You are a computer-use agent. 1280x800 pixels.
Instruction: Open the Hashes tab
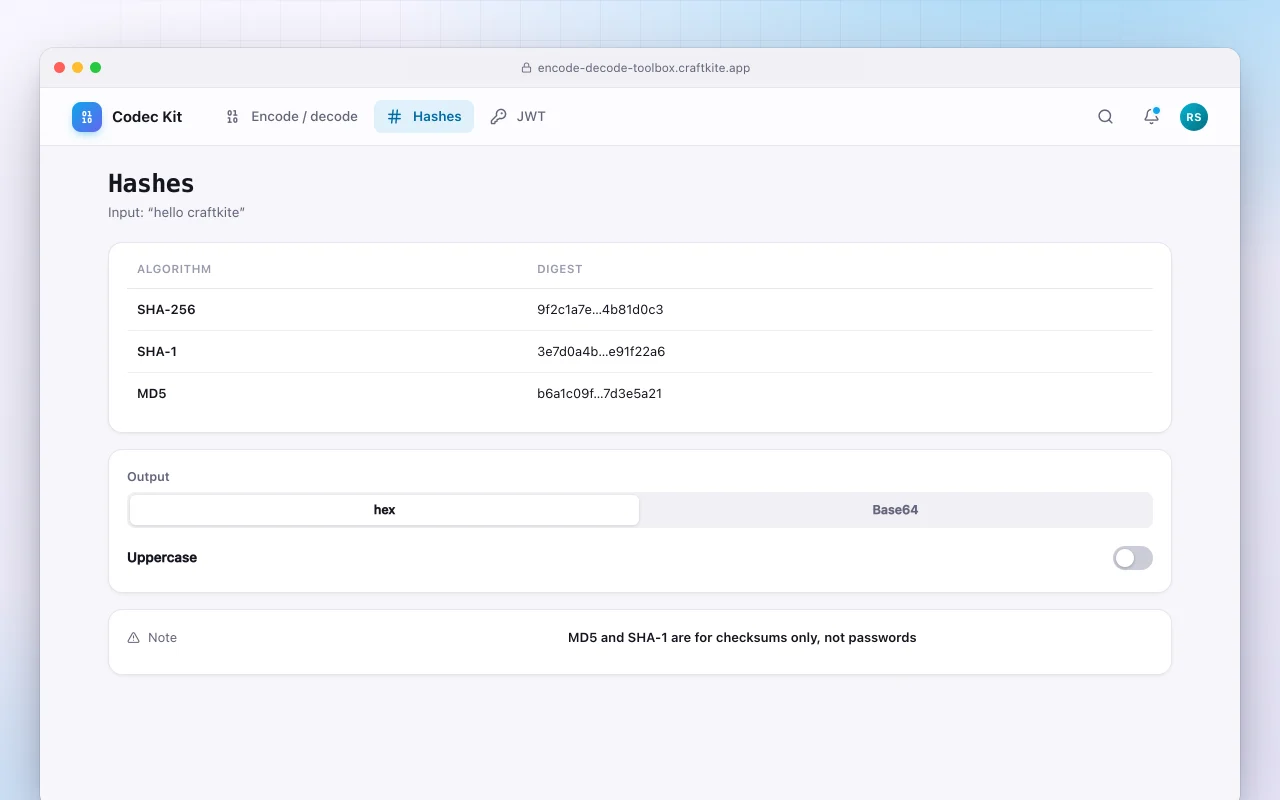pos(424,117)
